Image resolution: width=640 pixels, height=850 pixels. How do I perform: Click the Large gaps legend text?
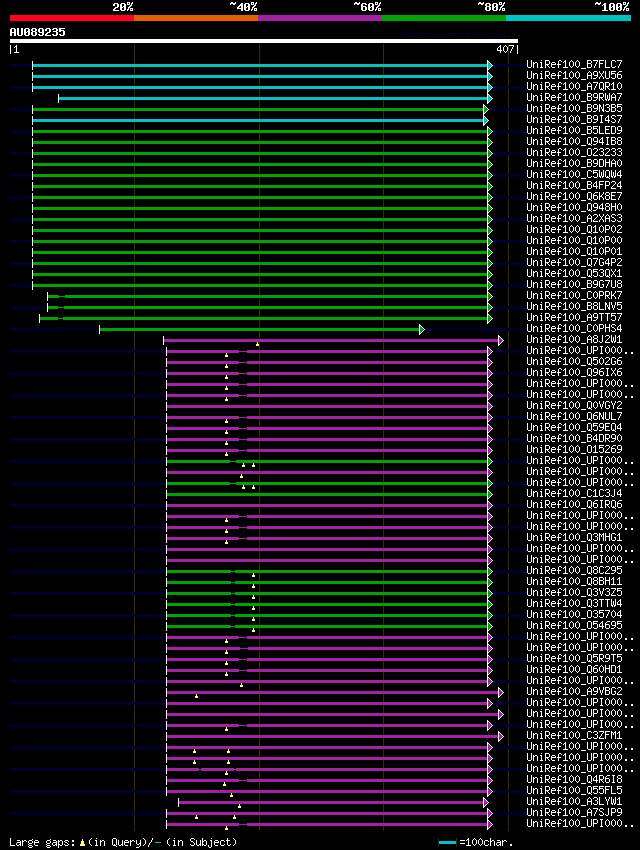pos(123,842)
